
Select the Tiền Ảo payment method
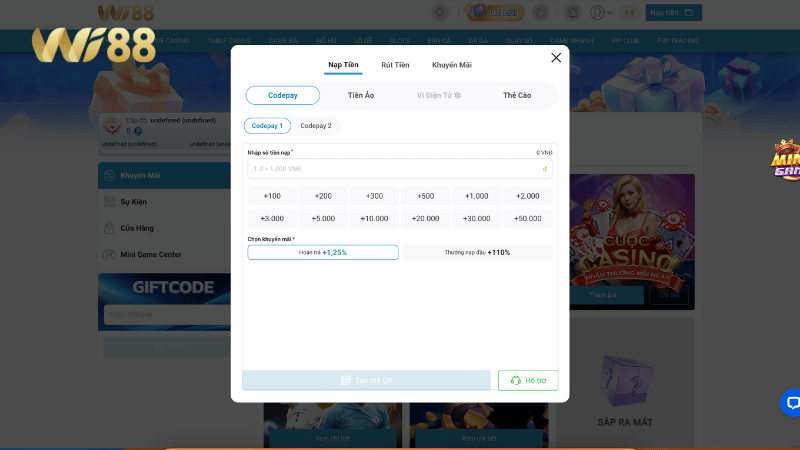pyautogui.click(x=361, y=95)
